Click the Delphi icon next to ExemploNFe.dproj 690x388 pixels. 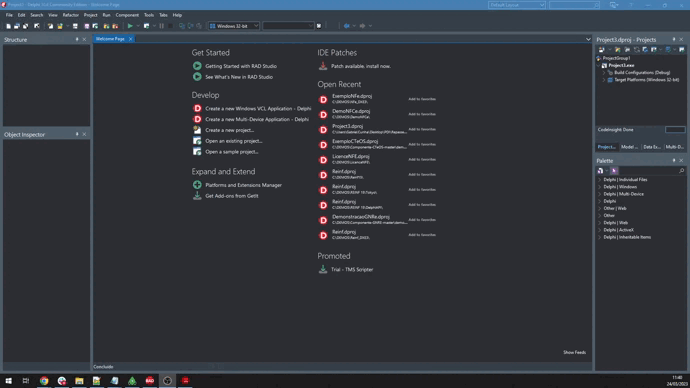tap(323, 99)
